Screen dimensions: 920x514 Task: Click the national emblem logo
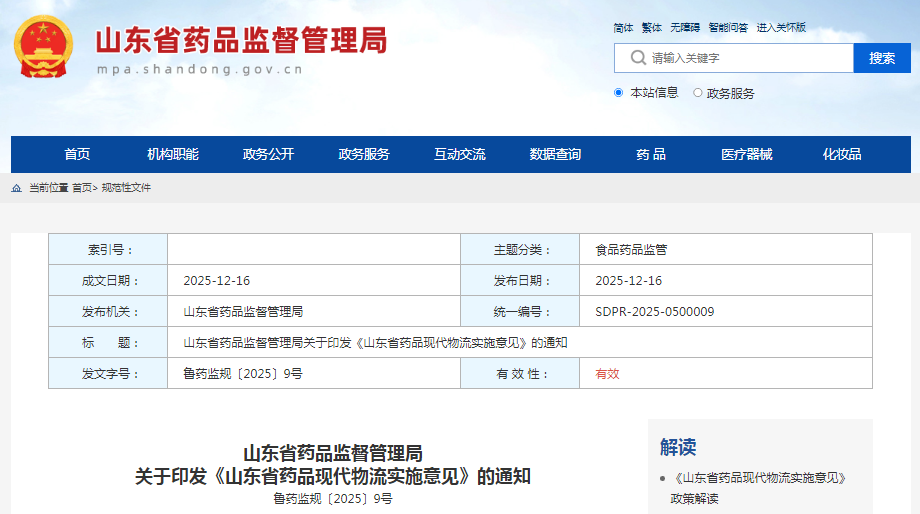(x=43, y=46)
